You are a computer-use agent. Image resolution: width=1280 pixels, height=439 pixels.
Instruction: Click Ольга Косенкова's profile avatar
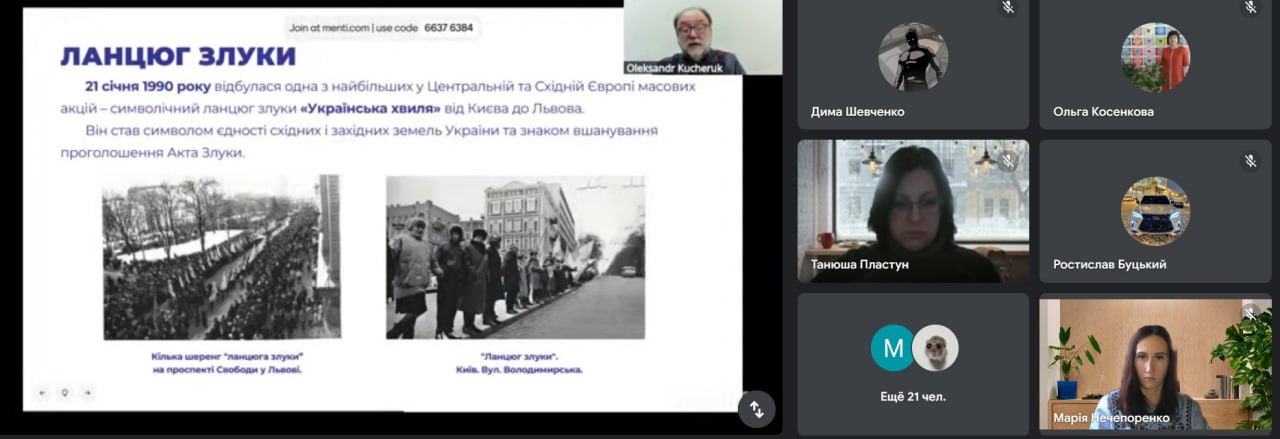[1155, 57]
